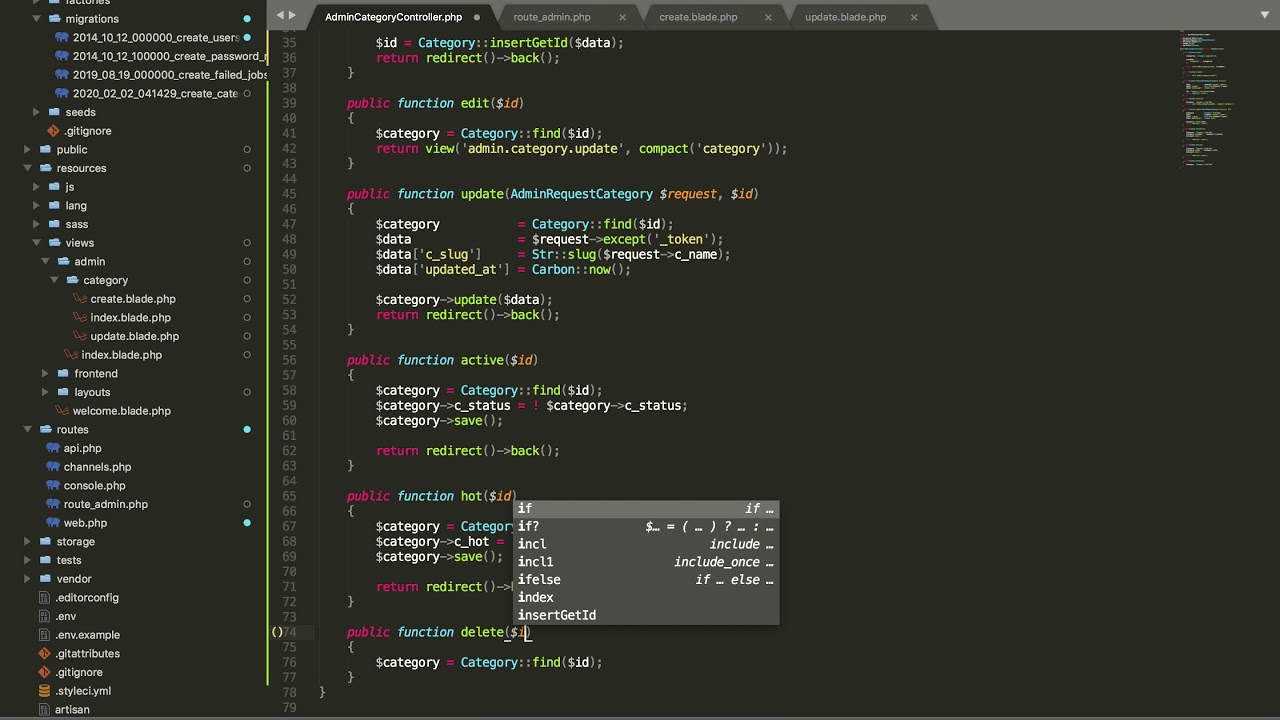
Task: Click the PHP icon next to web.php
Action: tap(54, 523)
